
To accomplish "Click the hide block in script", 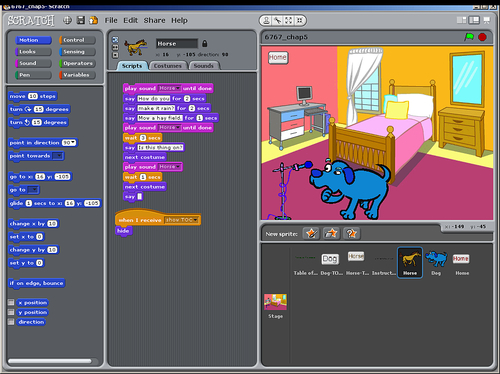I will click(x=124, y=231).
